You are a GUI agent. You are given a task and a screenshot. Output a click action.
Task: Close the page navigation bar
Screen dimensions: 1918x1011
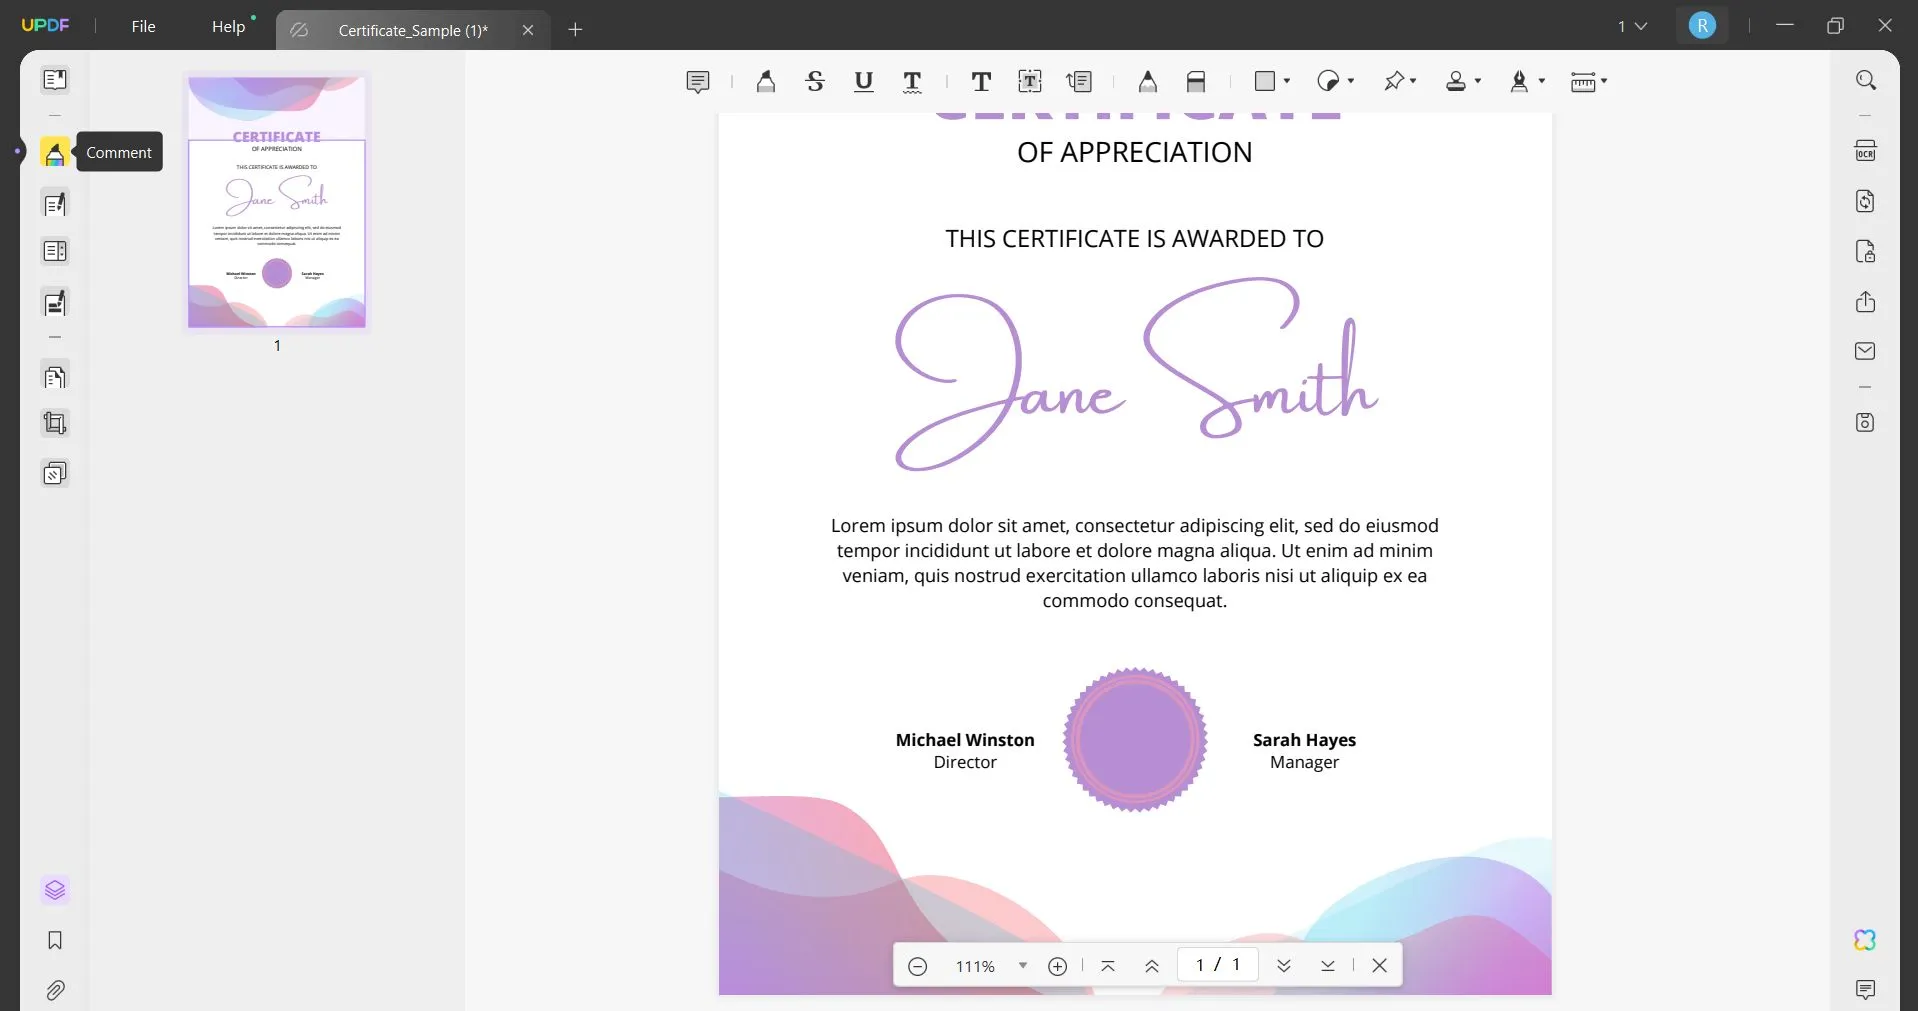1380,966
